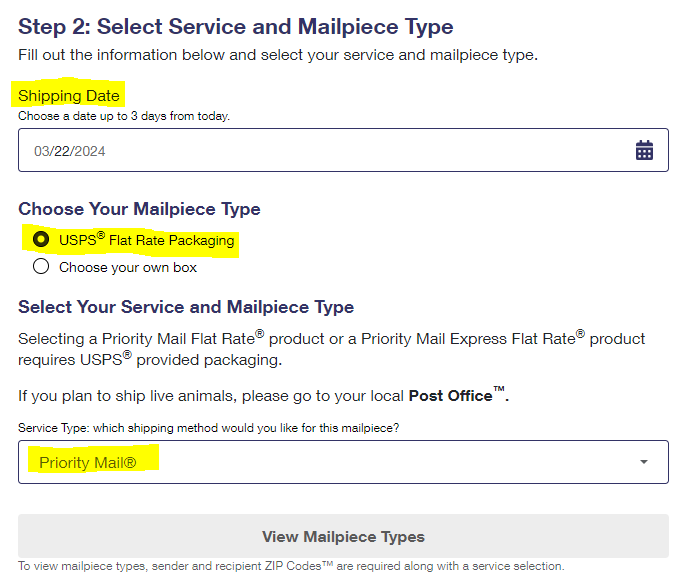
Task: Click the highlighted Shipping Date label
Action: 69,96
